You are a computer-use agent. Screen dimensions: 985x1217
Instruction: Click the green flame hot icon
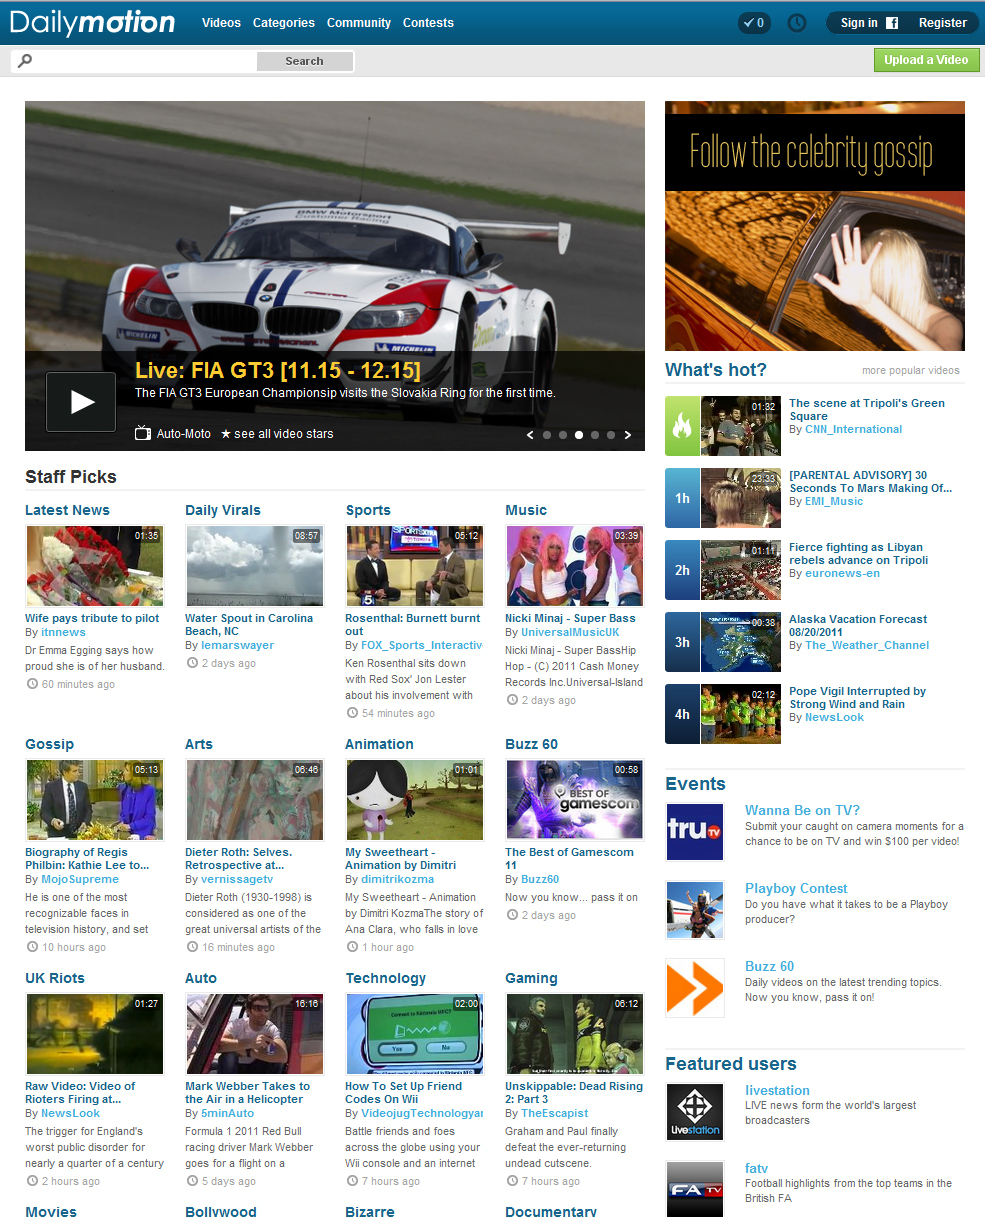pos(682,426)
